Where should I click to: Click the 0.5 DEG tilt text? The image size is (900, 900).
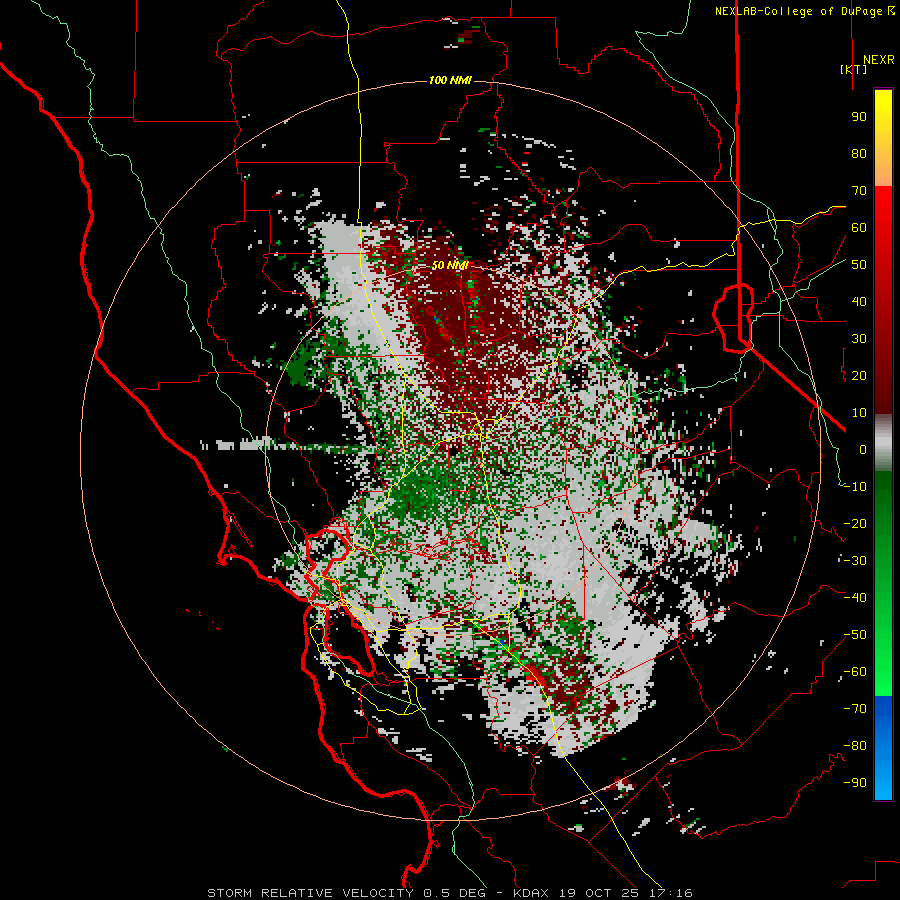tap(455, 893)
